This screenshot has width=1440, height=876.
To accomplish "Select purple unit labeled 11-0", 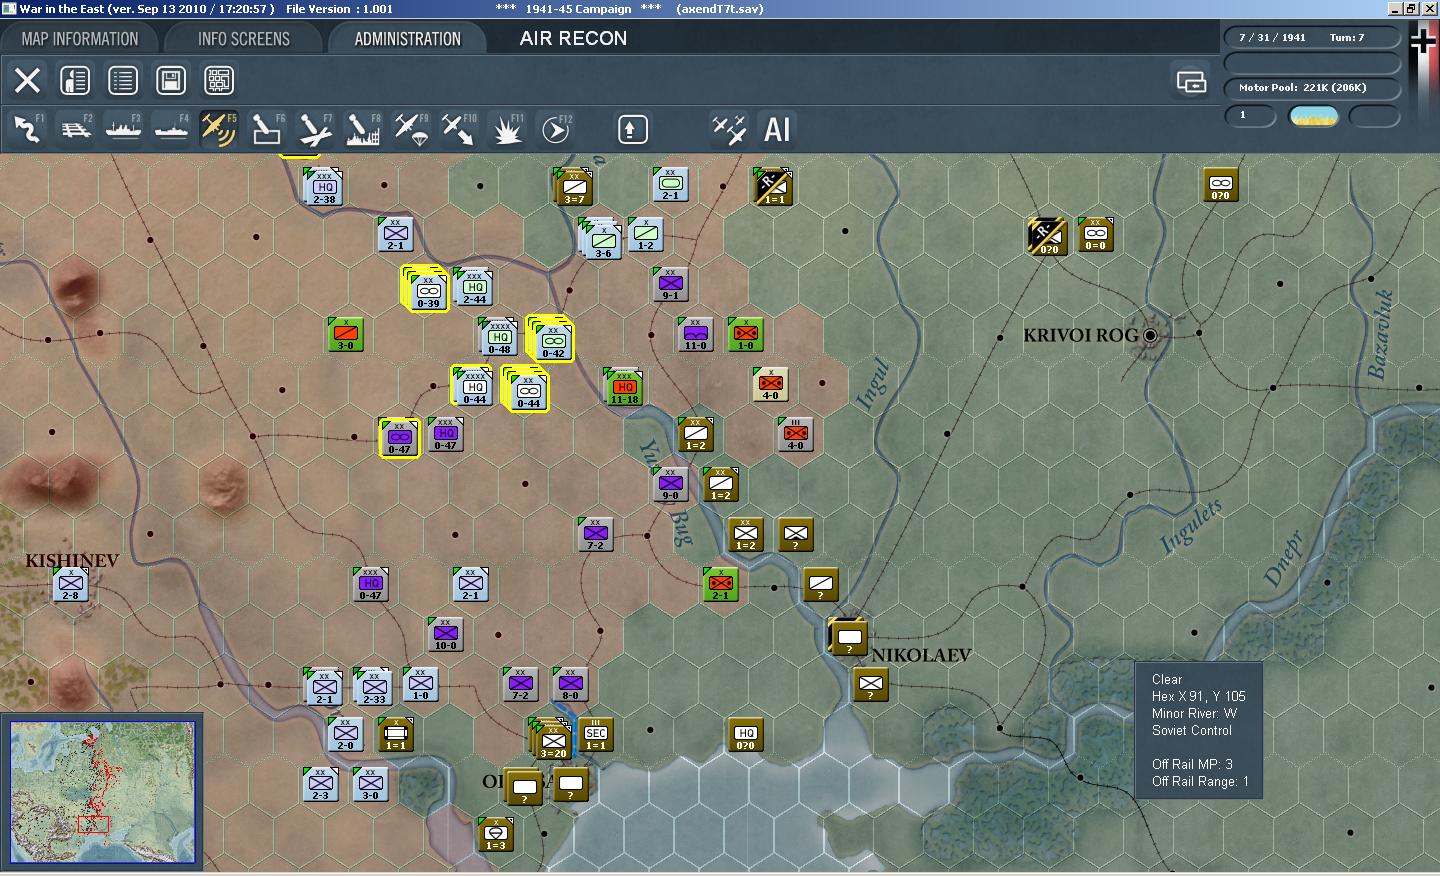I will [x=695, y=334].
